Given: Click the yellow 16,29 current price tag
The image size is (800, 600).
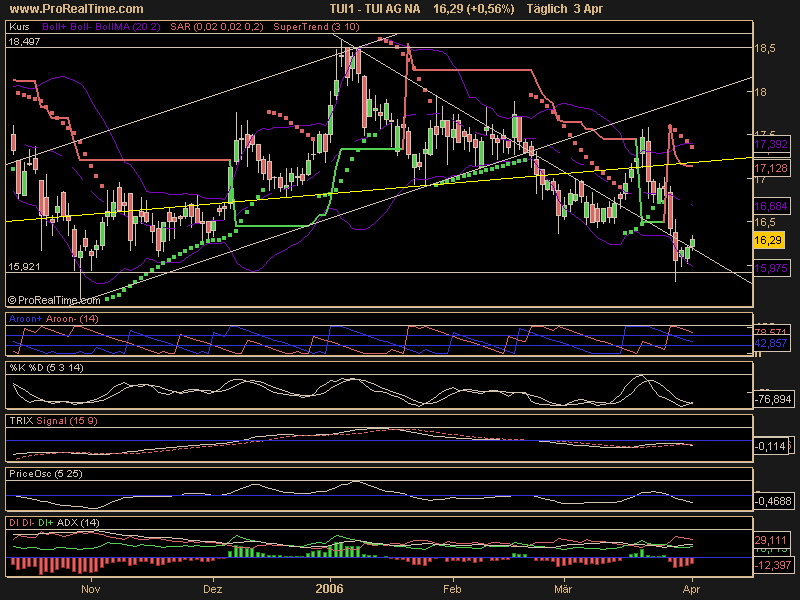Looking at the screenshot, I should coord(768,241).
